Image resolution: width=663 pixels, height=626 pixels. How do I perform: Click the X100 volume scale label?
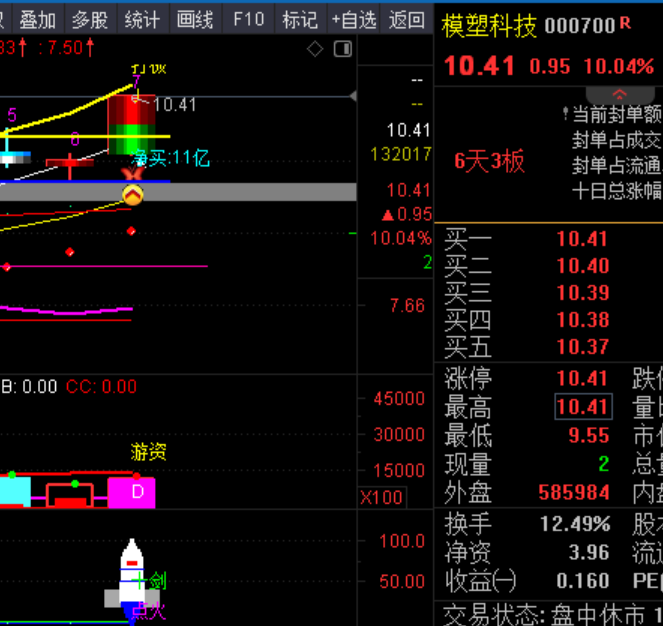click(x=382, y=497)
